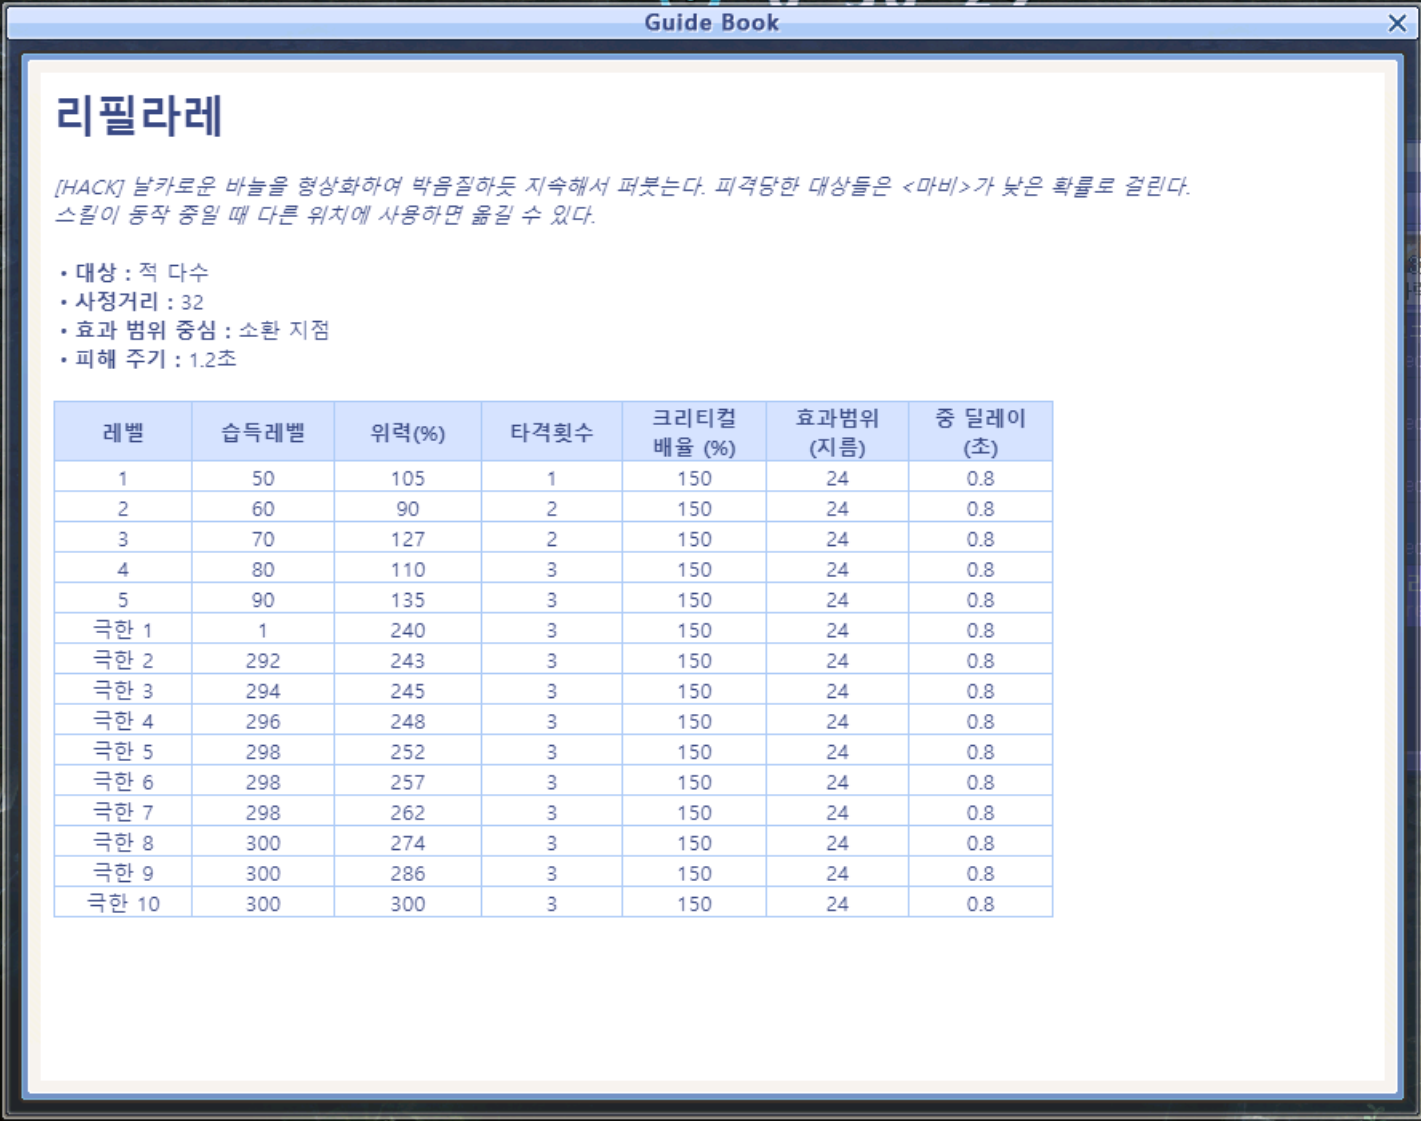Screen dimensions: 1421x1121
Task: Click the 위력(%) column header
Action: (x=408, y=432)
